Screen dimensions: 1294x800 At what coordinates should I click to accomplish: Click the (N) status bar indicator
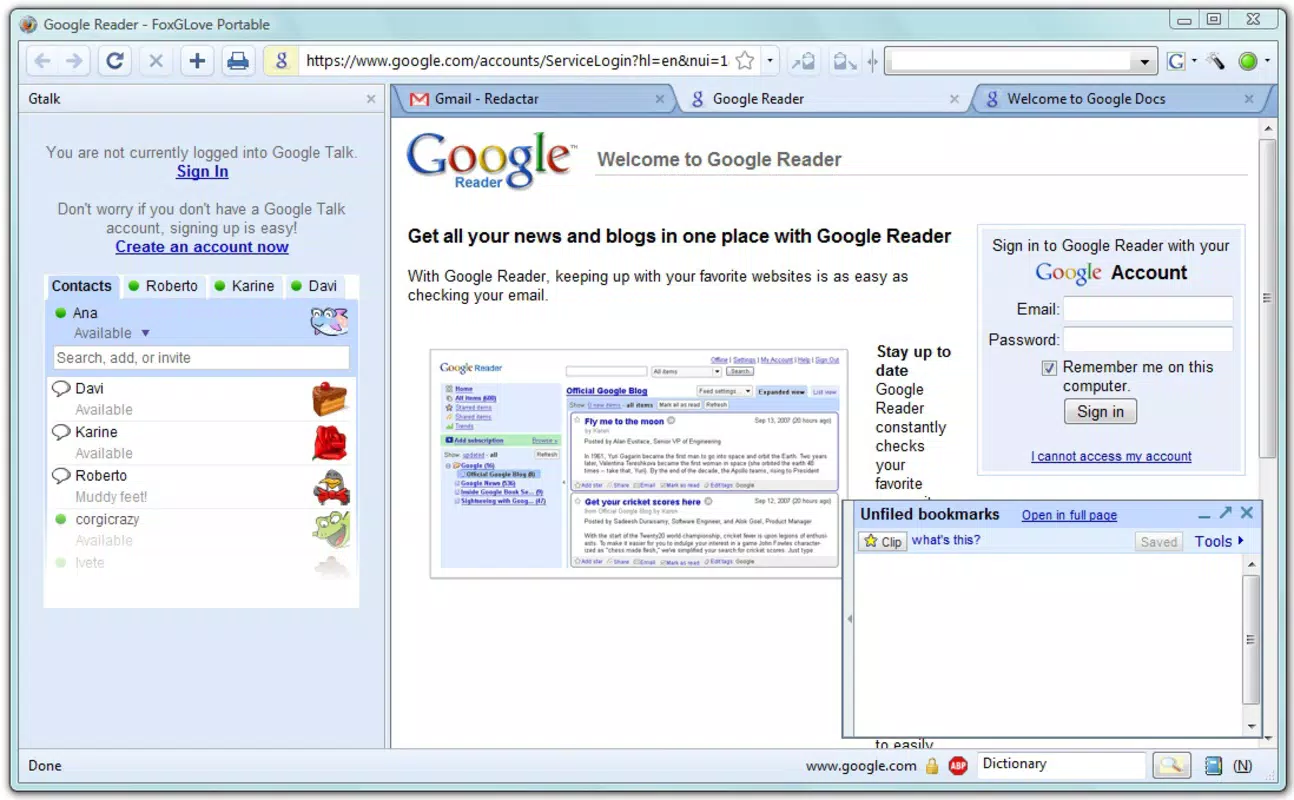(x=1242, y=766)
